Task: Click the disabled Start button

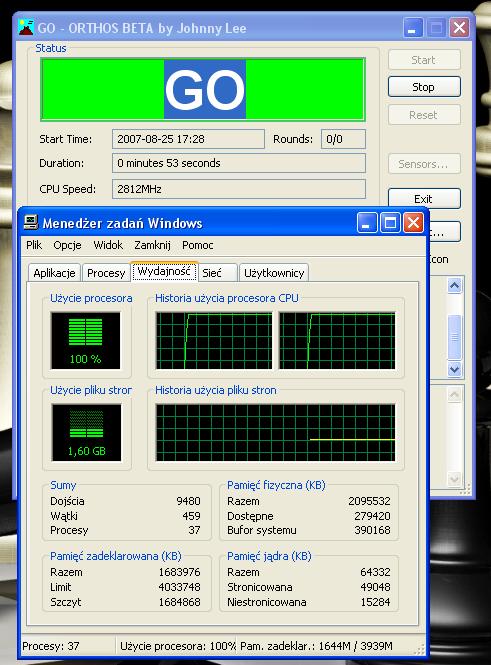Action: (x=424, y=60)
